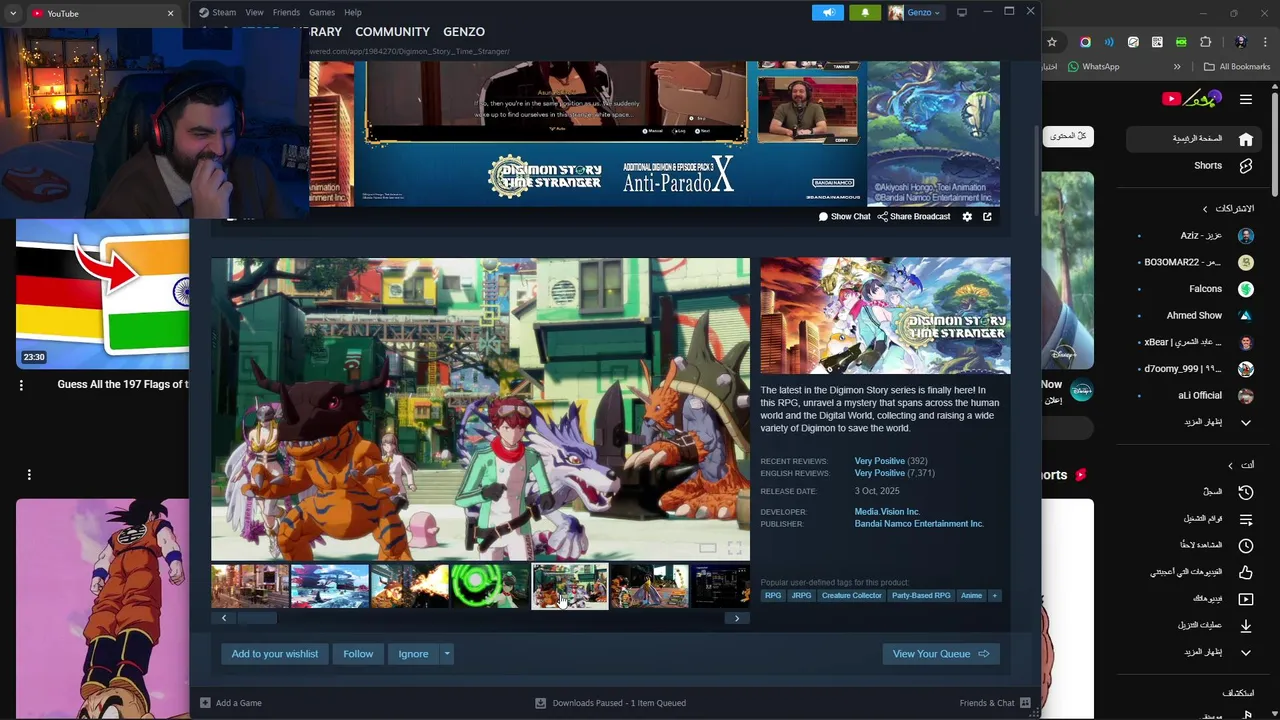Toggle the YouTube hamburger guide menu
Screen dimensions: 1280x720
(1246, 99)
